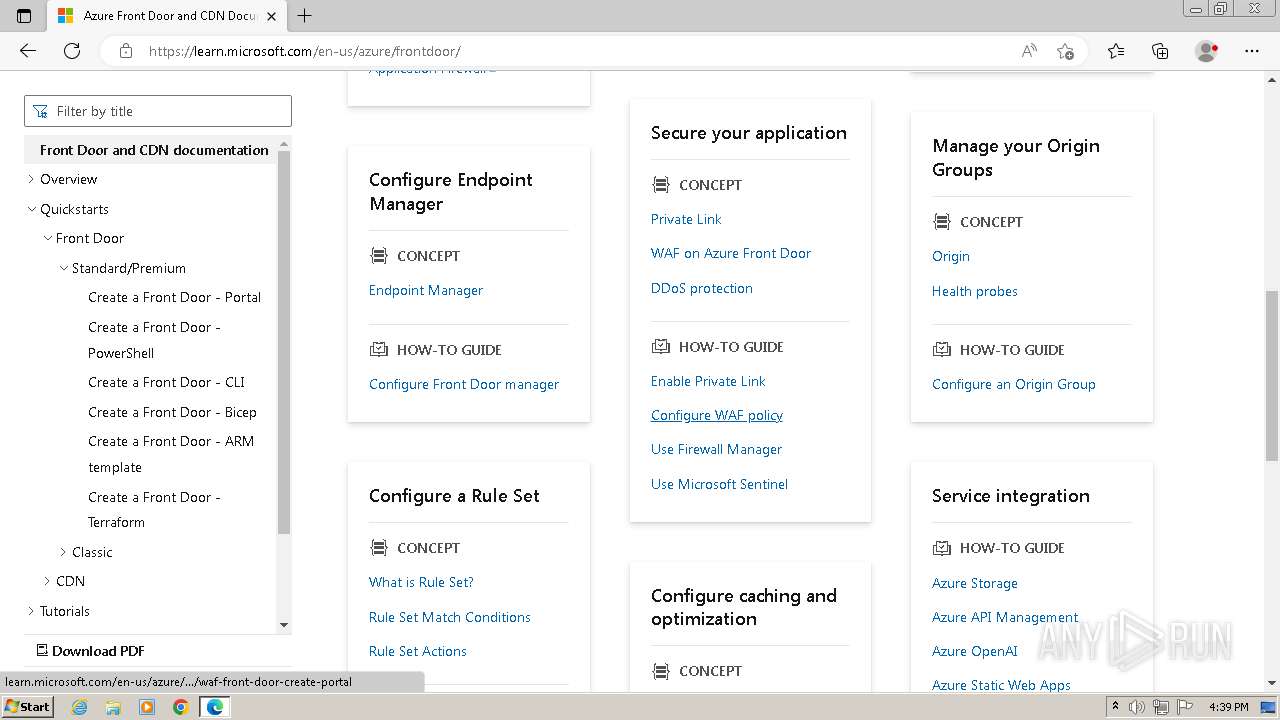Open the Azure API Management link

click(x=1005, y=617)
